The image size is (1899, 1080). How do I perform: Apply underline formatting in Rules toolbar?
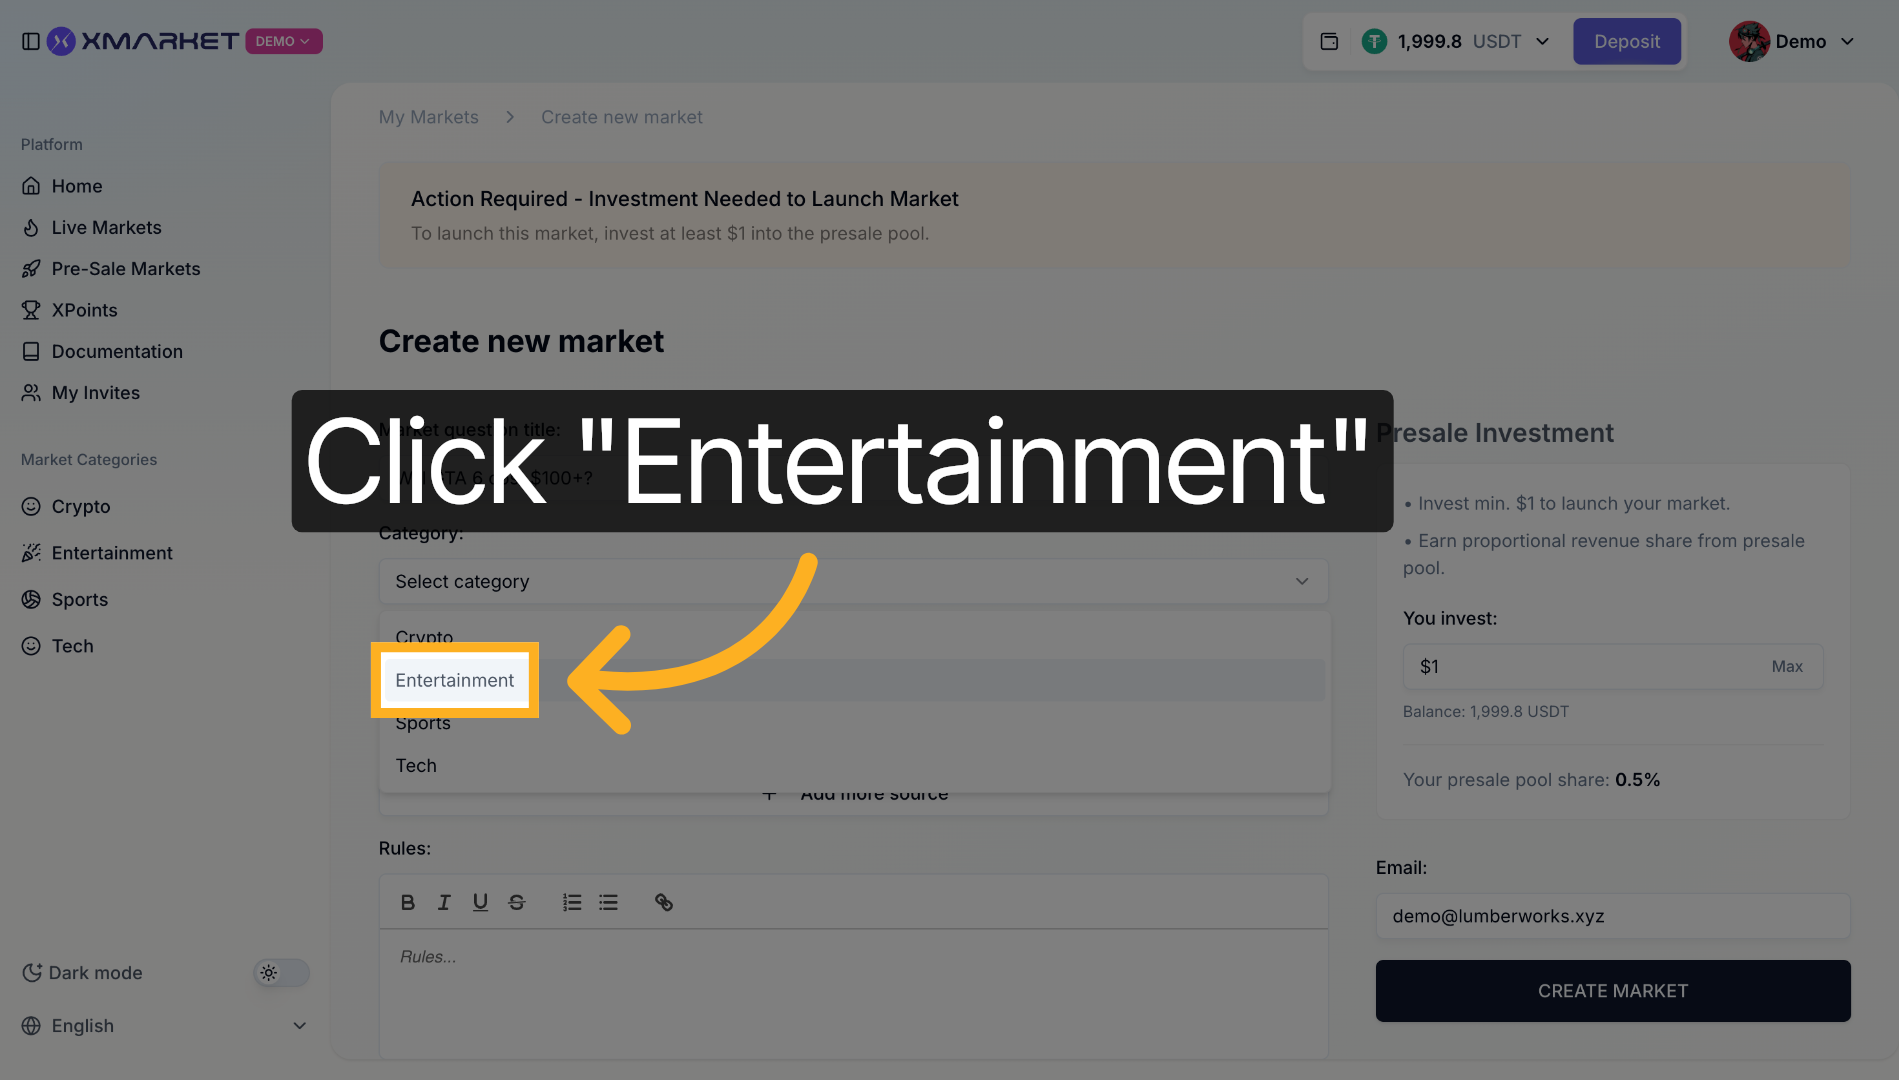tap(480, 902)
